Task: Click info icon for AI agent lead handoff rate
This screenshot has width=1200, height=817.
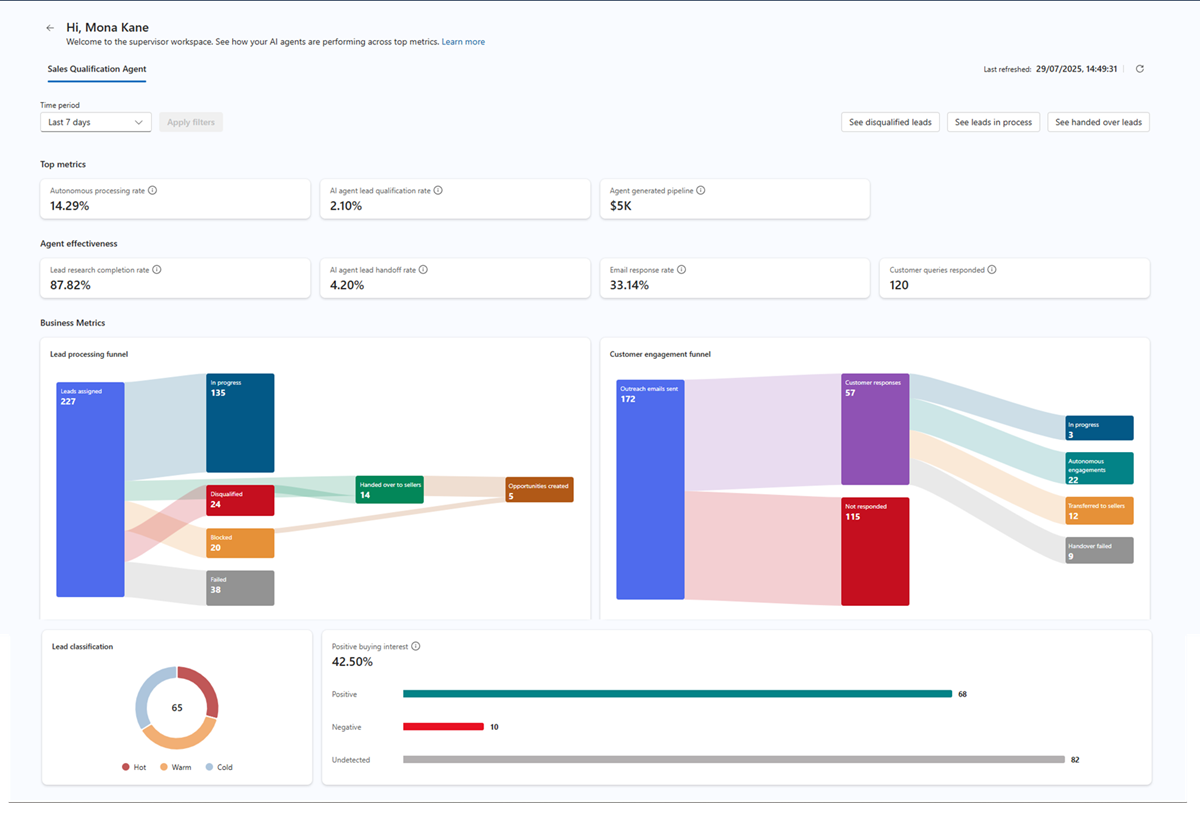Action: 424,270
